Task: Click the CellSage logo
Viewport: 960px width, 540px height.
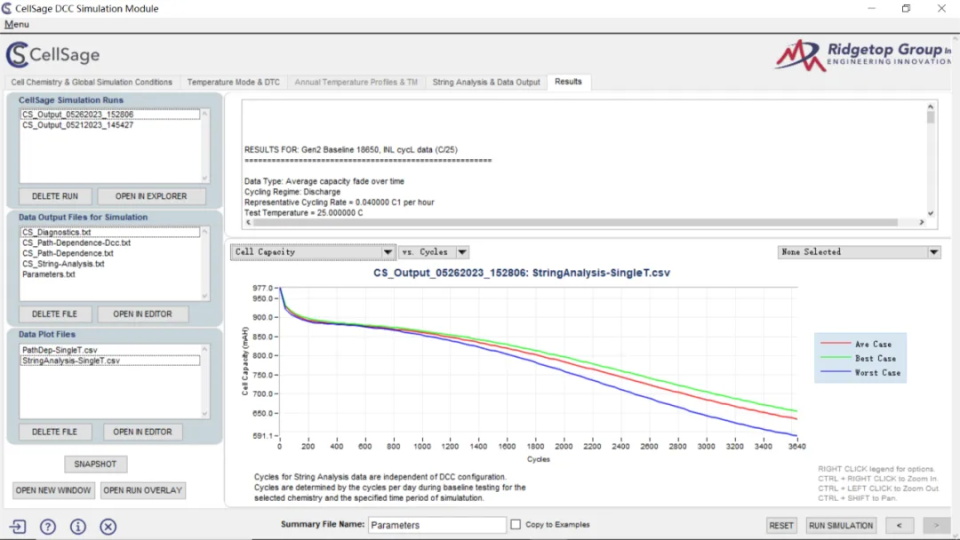Action: pyautogui.click(x=53, y=54)
